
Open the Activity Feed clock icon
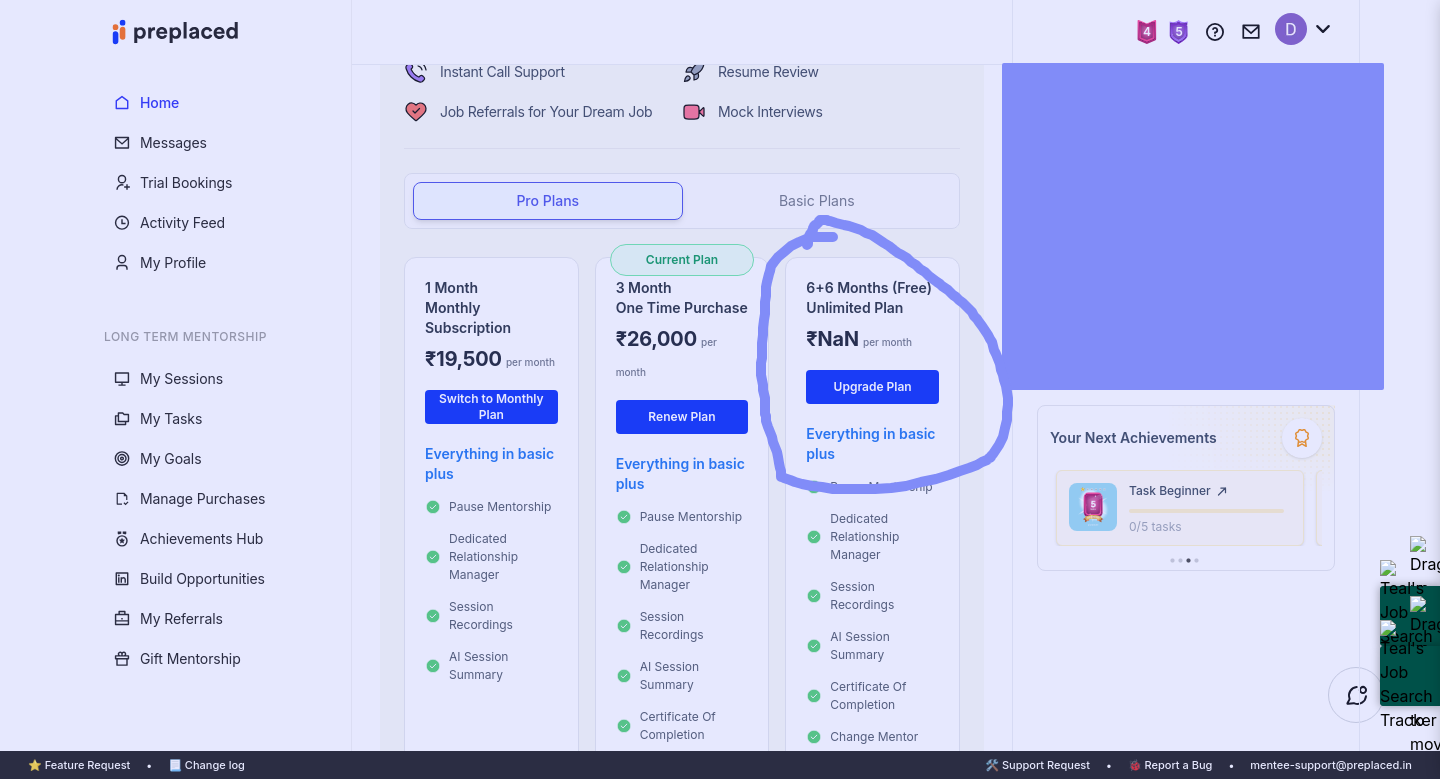[x=122, y=223]
